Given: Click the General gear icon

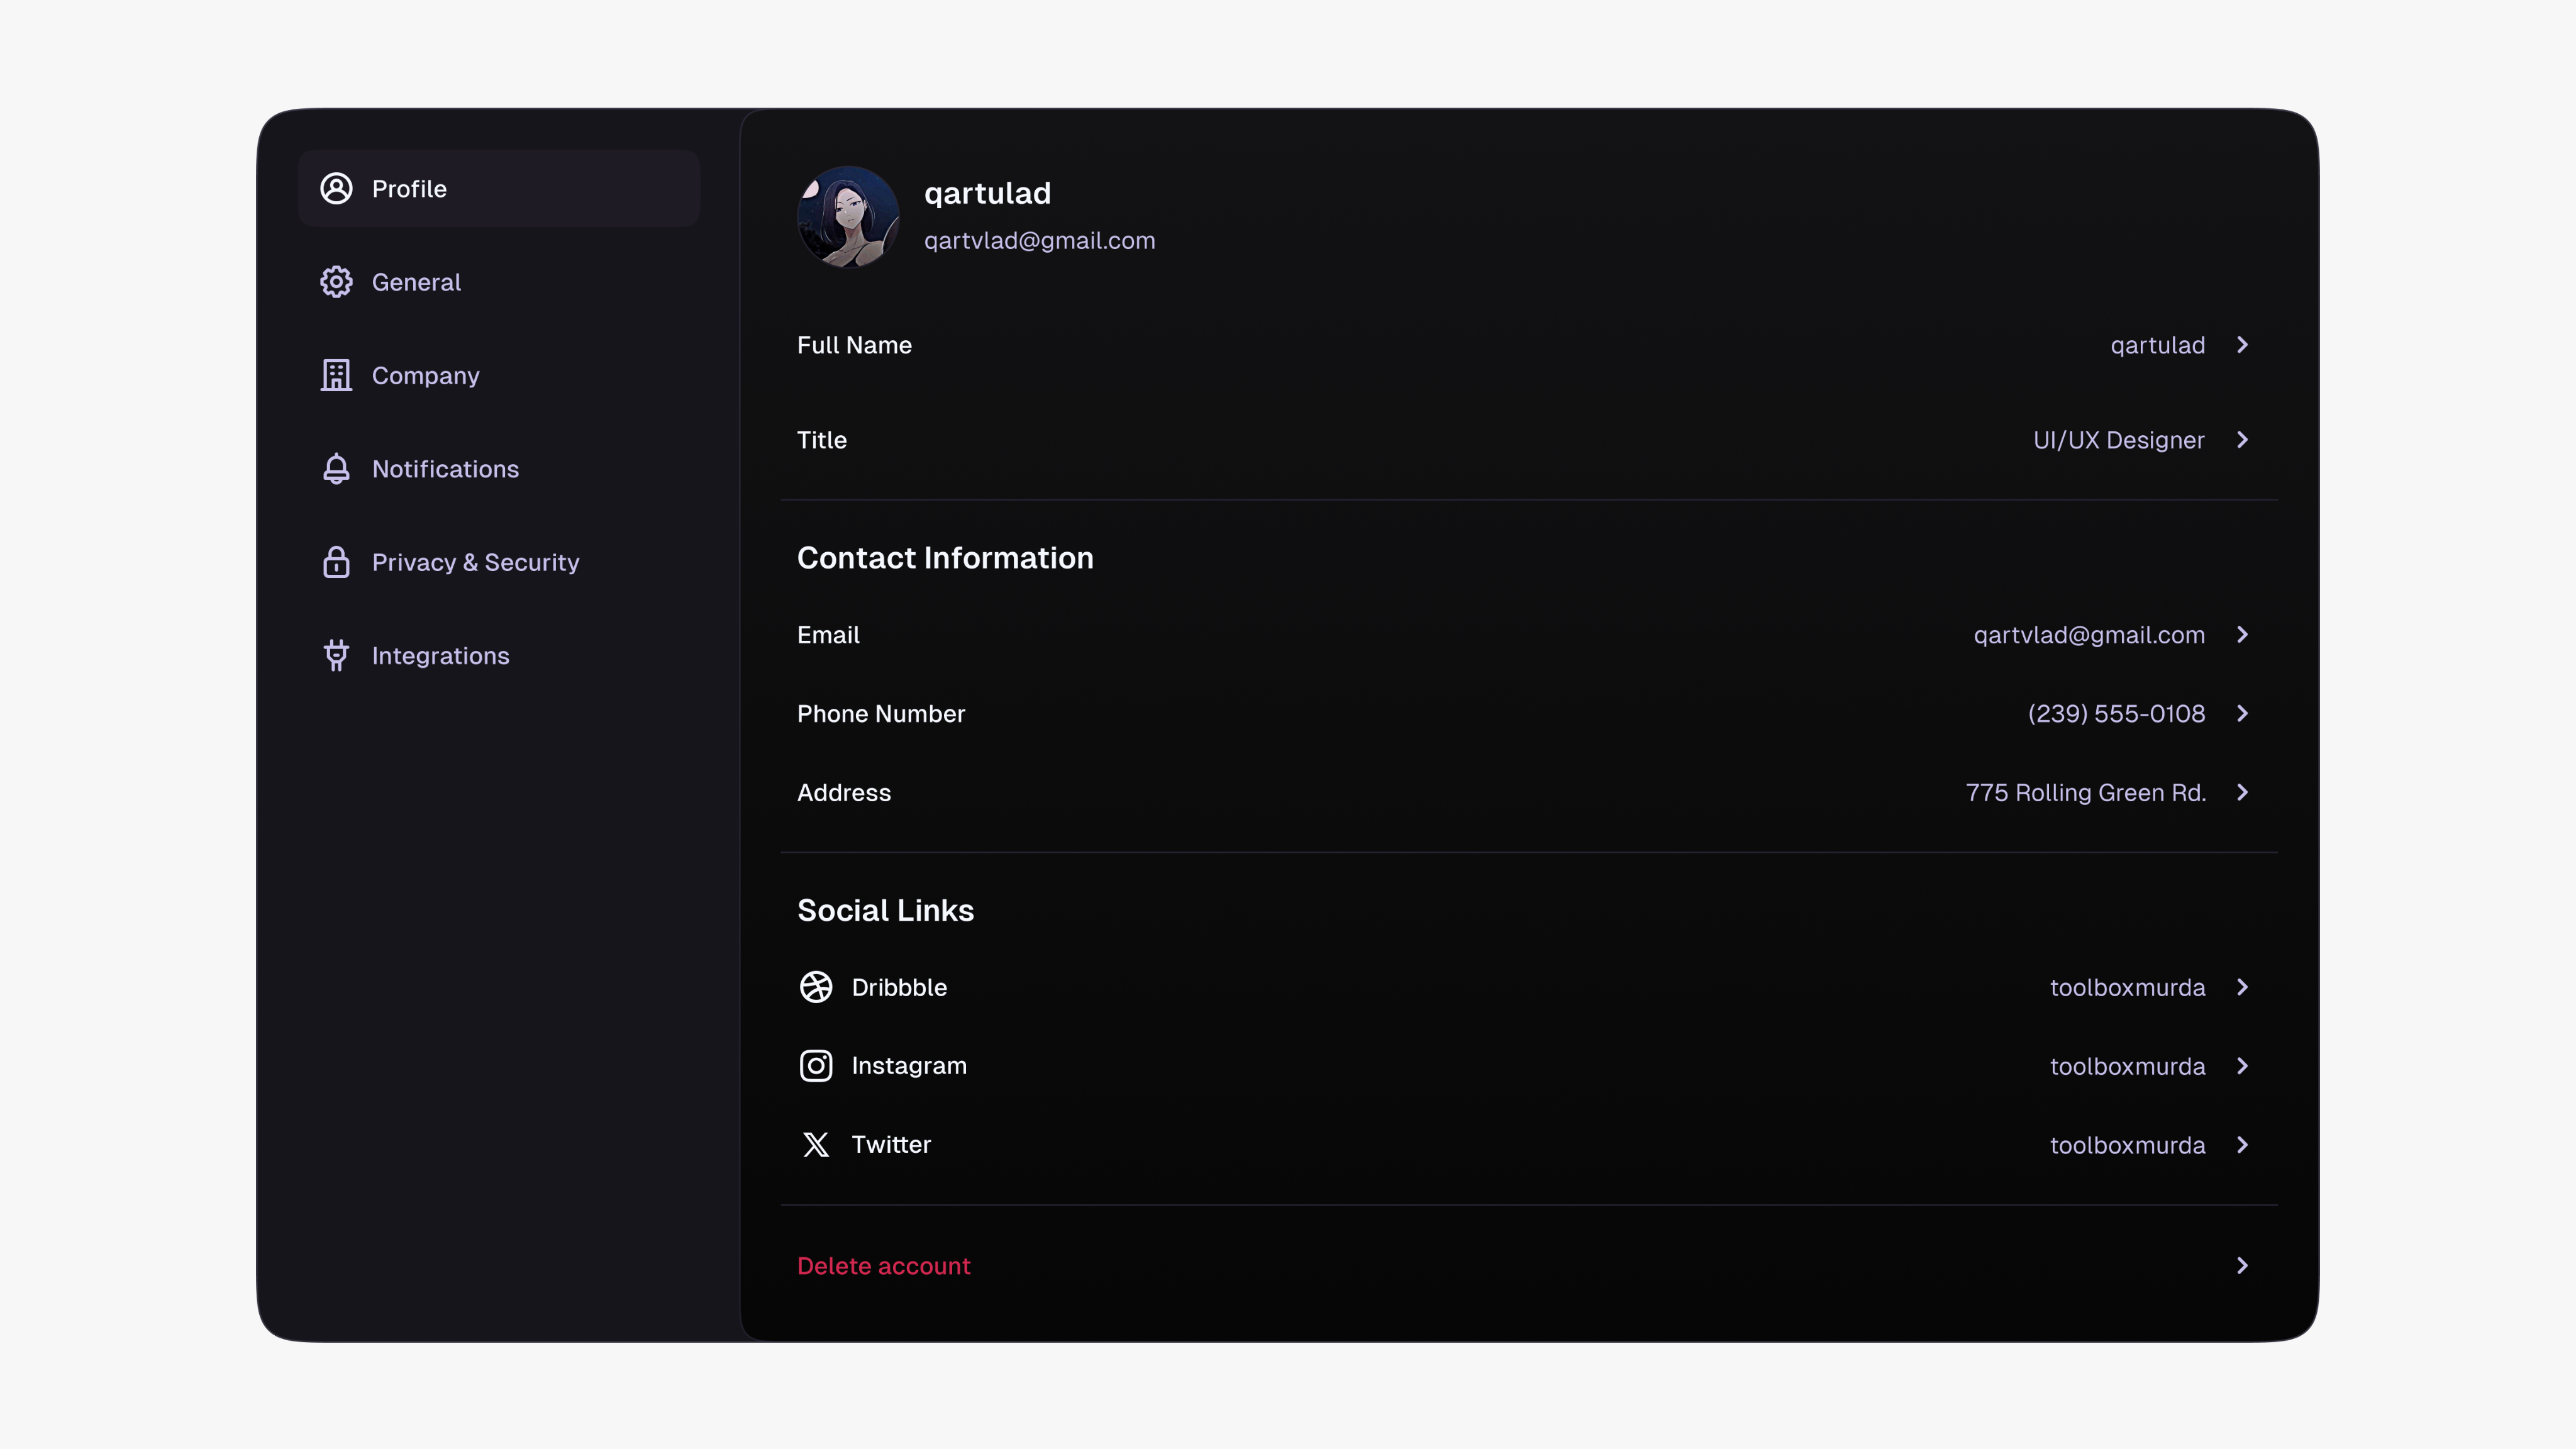Looking at the screenshot, I should [336, 282].
